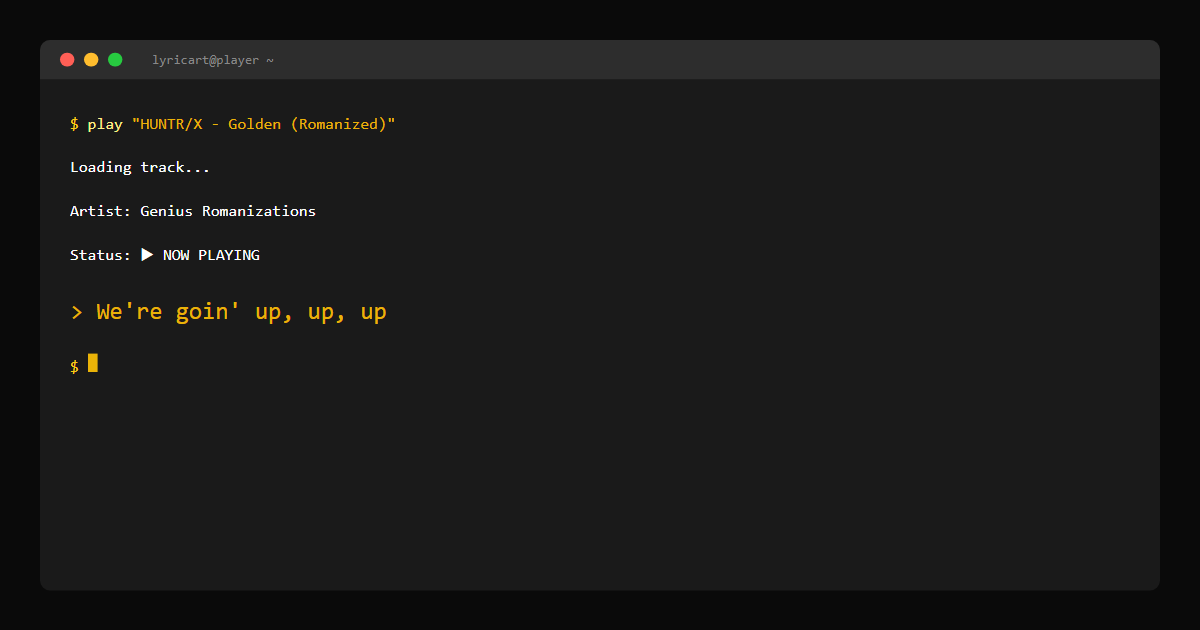Select the "Genius Romanizations" artist name
The width and height of the screenshot is (1200, 630).
click(x=228, y=211)
